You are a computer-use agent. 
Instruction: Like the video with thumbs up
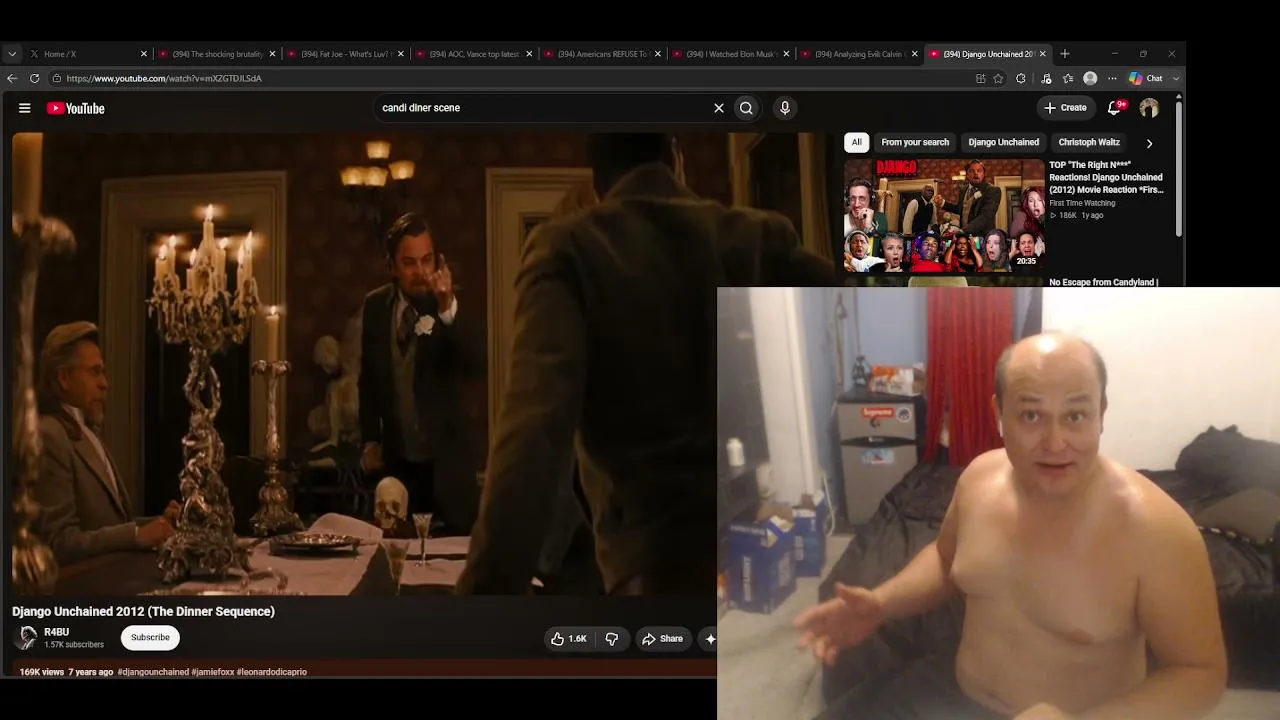coord(568,639)
